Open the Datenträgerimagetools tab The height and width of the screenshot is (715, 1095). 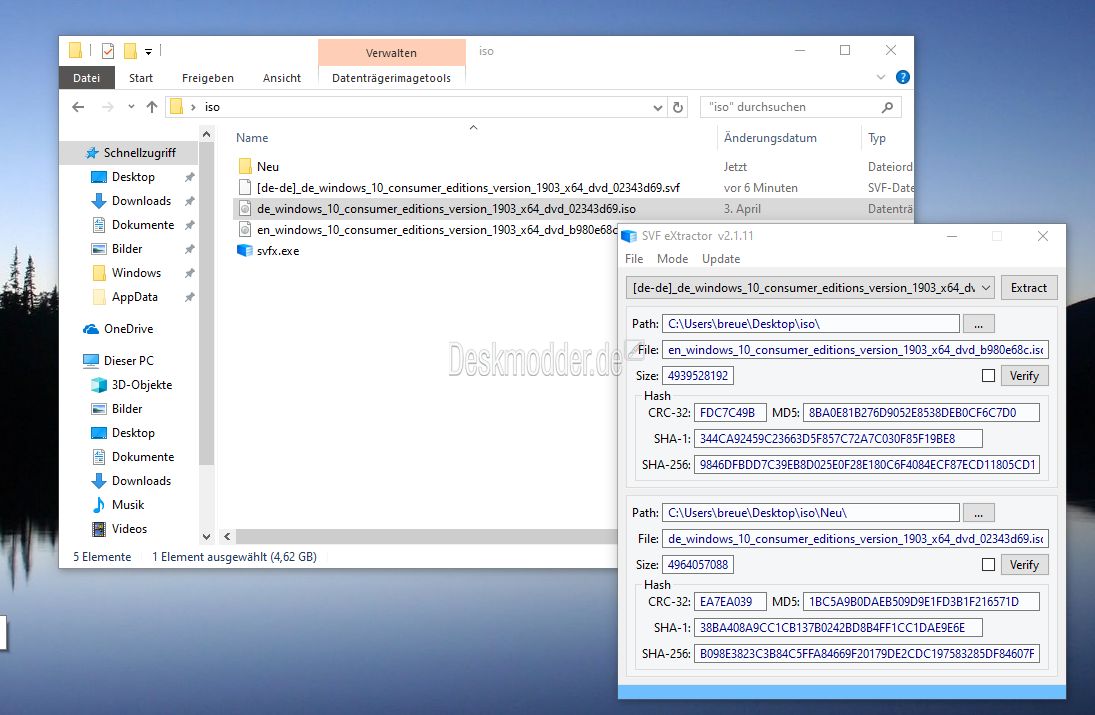pyautogui.click(x=391, y=78)
